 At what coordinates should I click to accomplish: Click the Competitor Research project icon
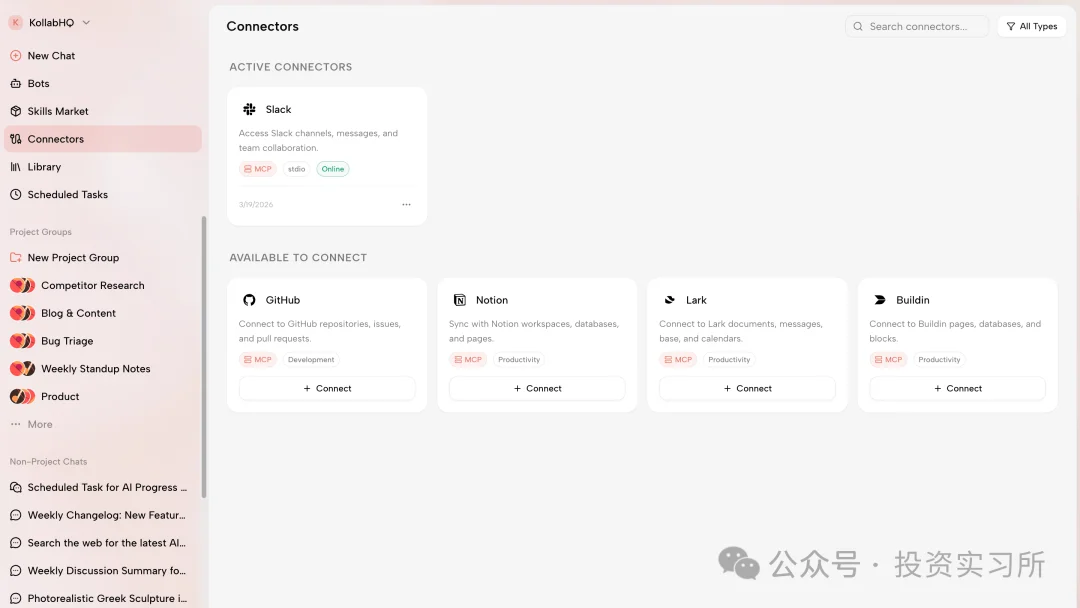pos(22,286)
